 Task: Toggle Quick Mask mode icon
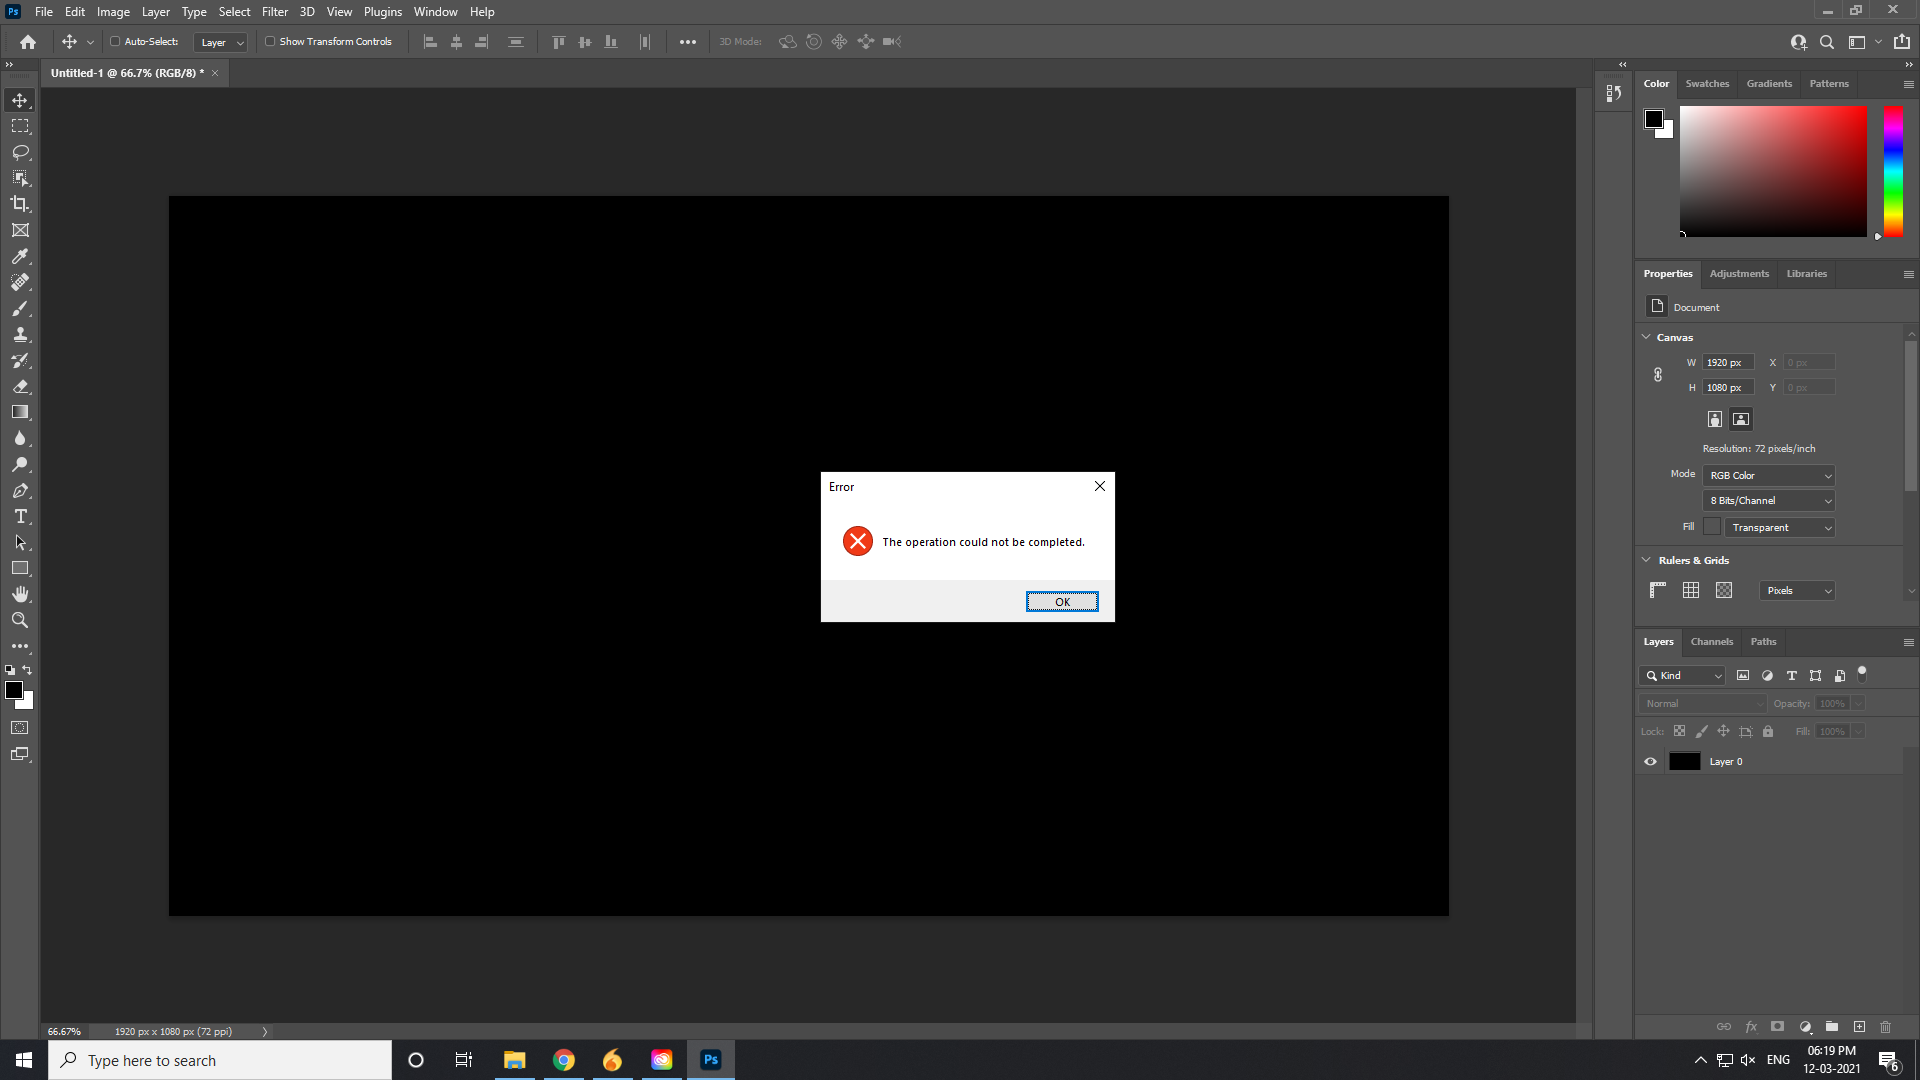pyautogui.click(x=20, y=728)
